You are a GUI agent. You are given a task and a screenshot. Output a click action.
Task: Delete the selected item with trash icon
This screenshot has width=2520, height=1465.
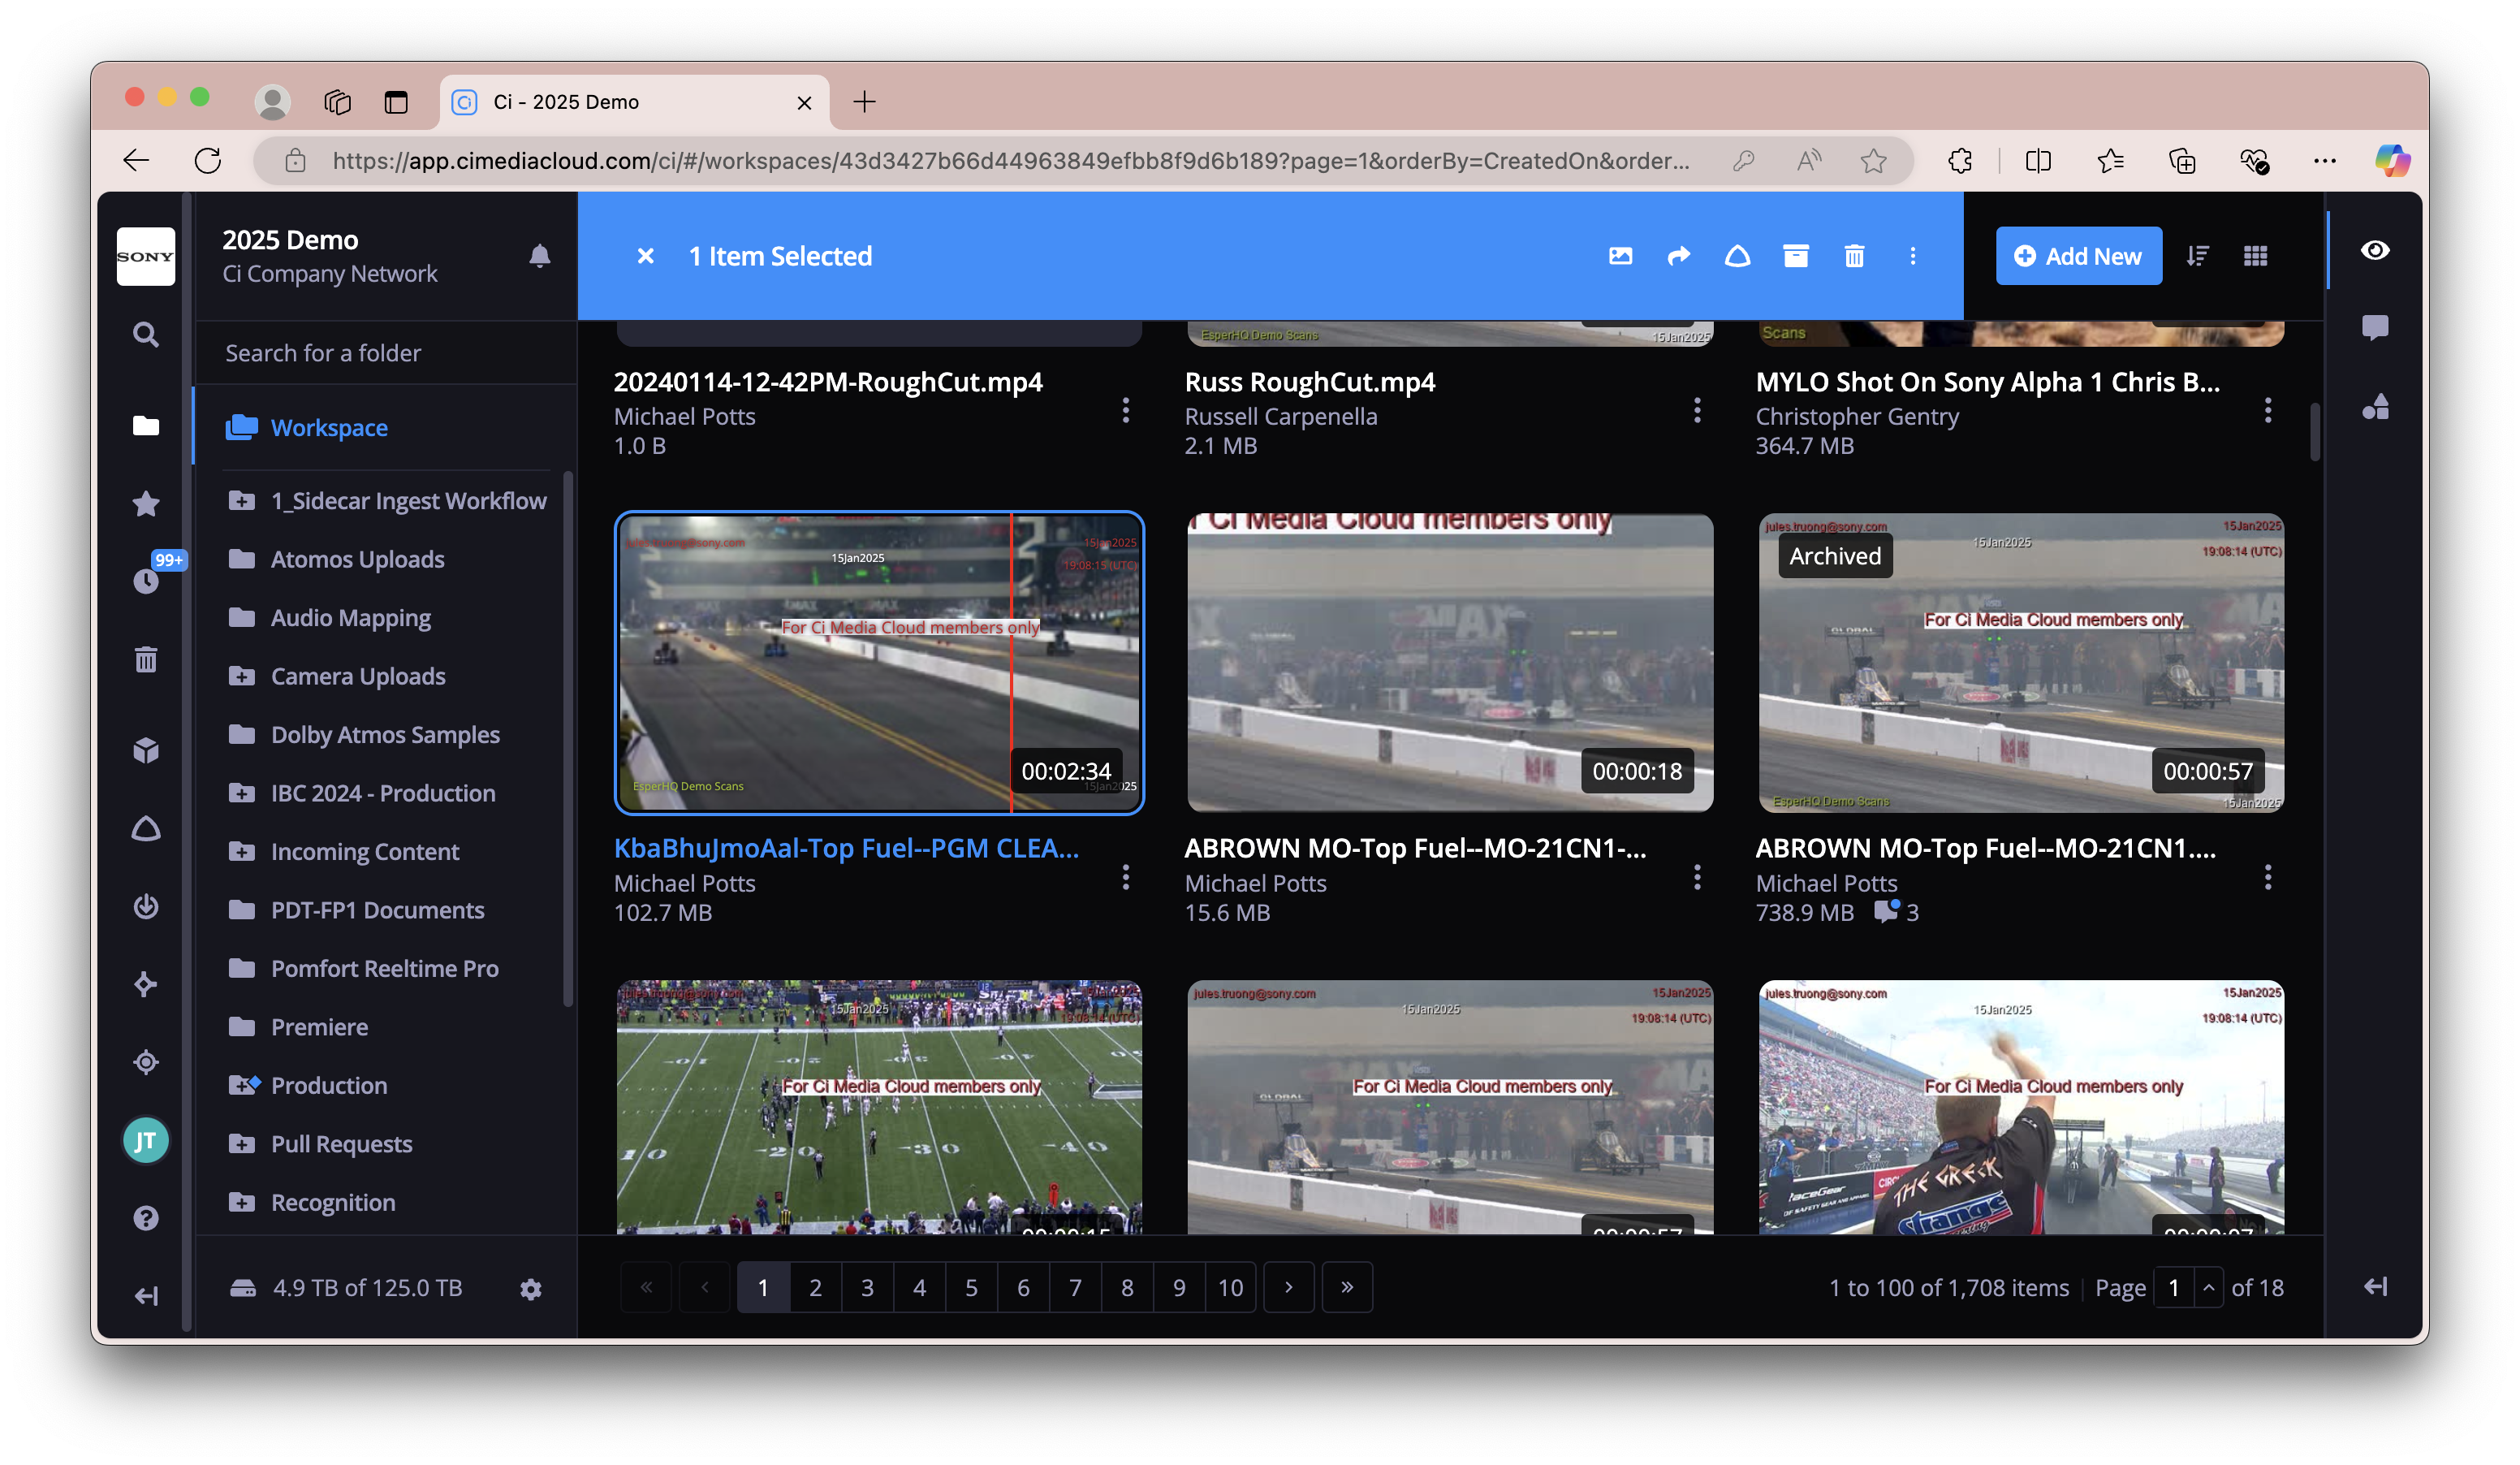click(1854, 256)
